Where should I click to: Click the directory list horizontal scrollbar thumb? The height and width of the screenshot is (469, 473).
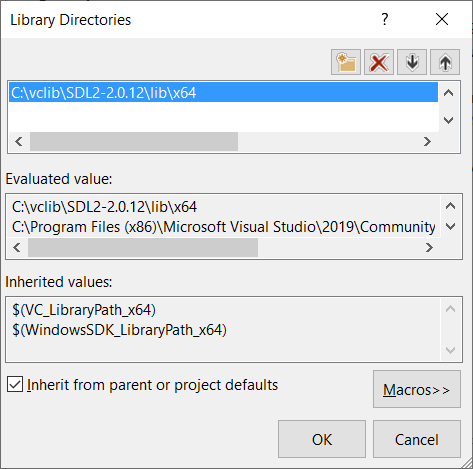pyautogui.click(x=134, y=142)
